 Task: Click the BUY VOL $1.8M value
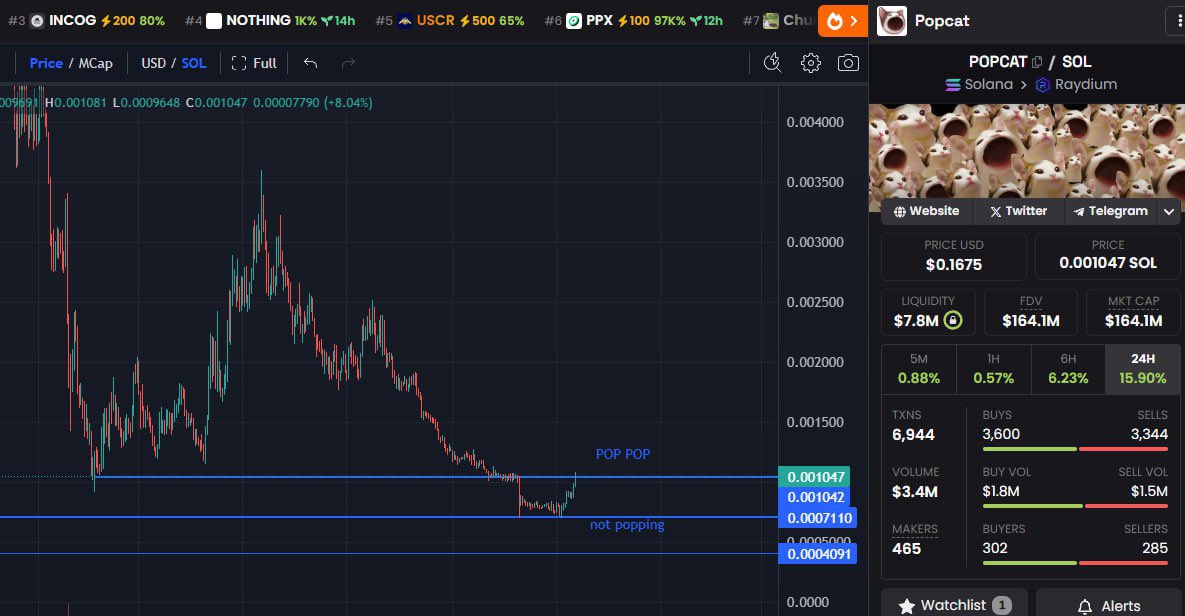coord(1001,491)
